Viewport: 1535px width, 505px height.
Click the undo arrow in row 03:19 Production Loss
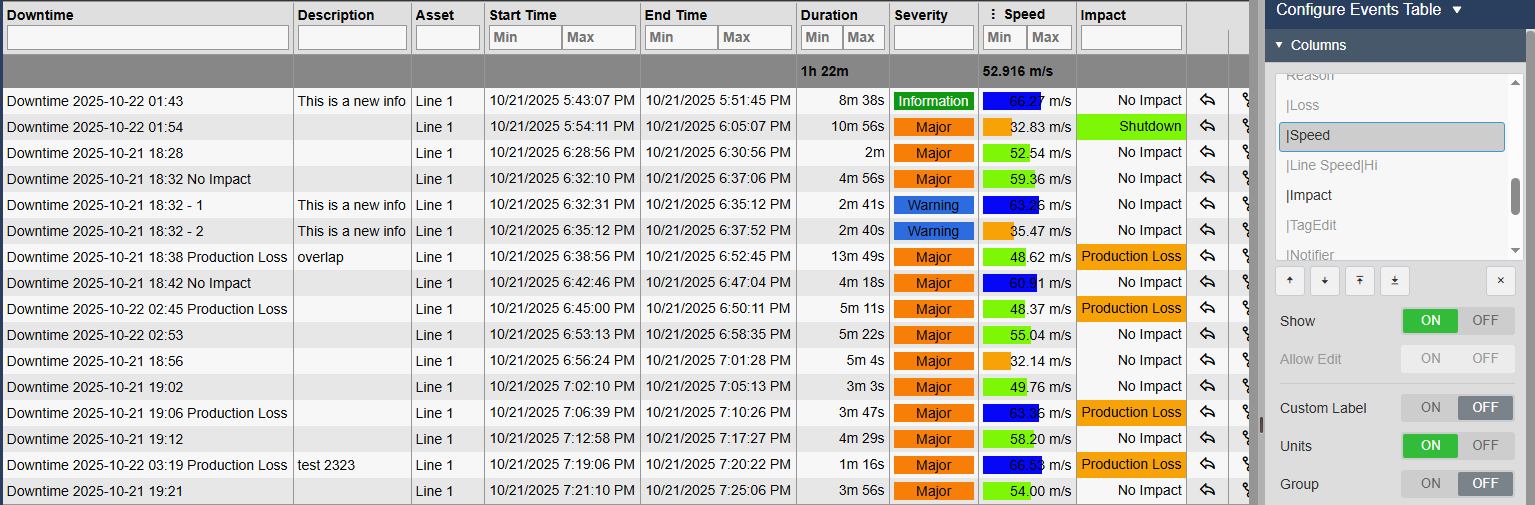[x=1207, y=464]
